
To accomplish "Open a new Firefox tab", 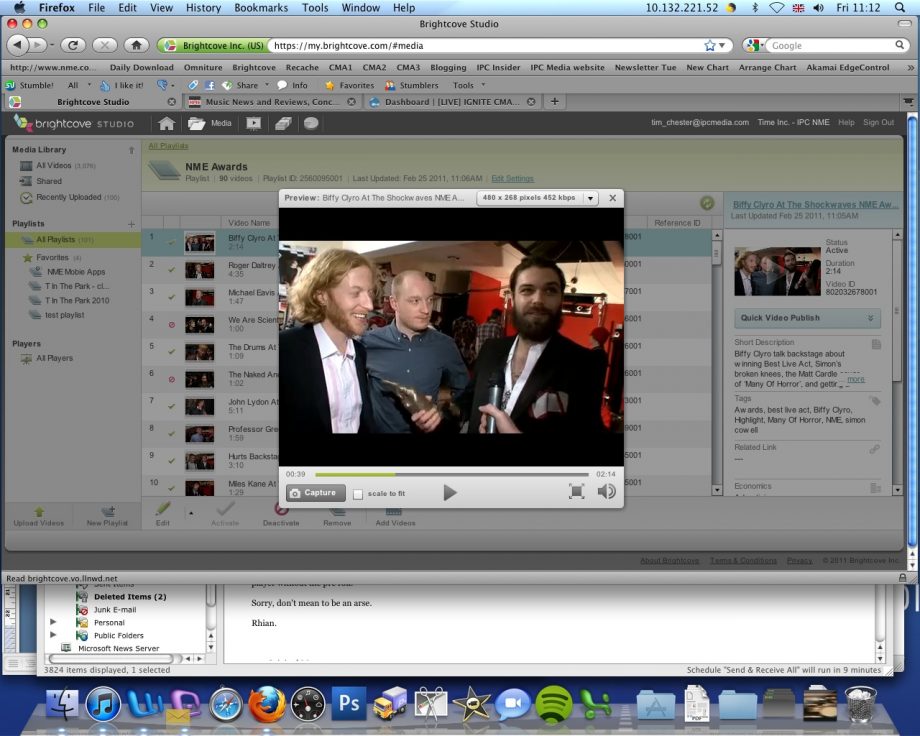I will [x=554, y=102].
